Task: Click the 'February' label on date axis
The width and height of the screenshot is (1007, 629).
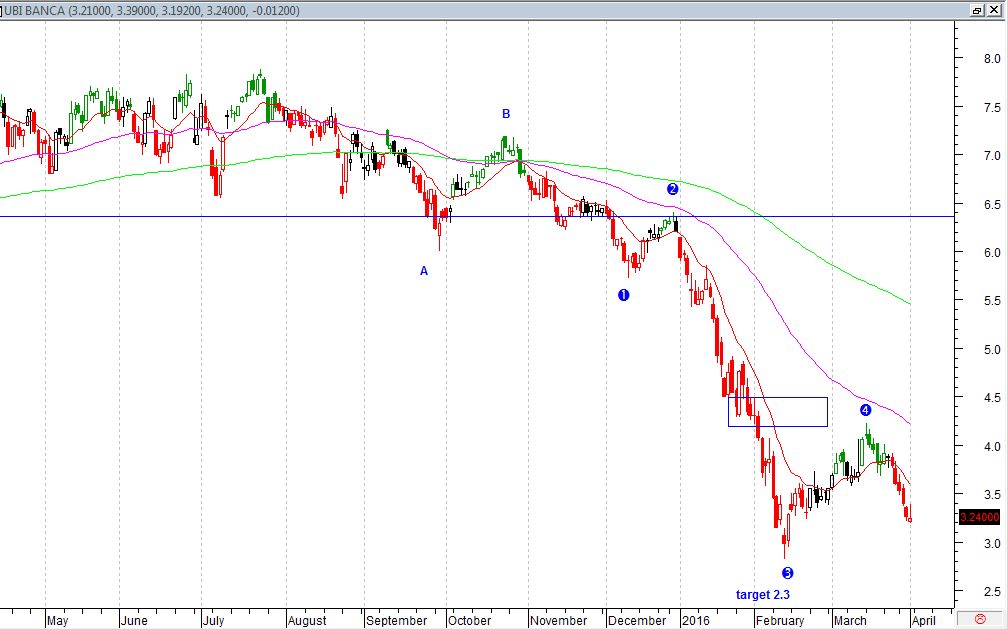Action: click(x=780, y=621)
